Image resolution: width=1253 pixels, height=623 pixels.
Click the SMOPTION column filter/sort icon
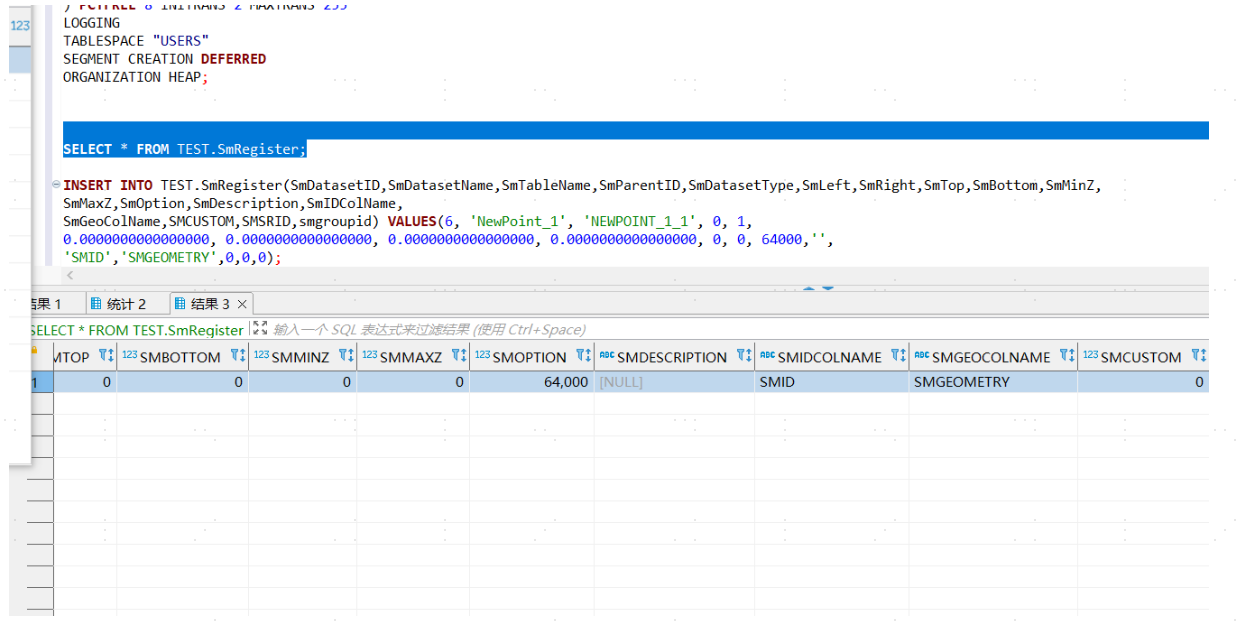(x=583, y=356)
